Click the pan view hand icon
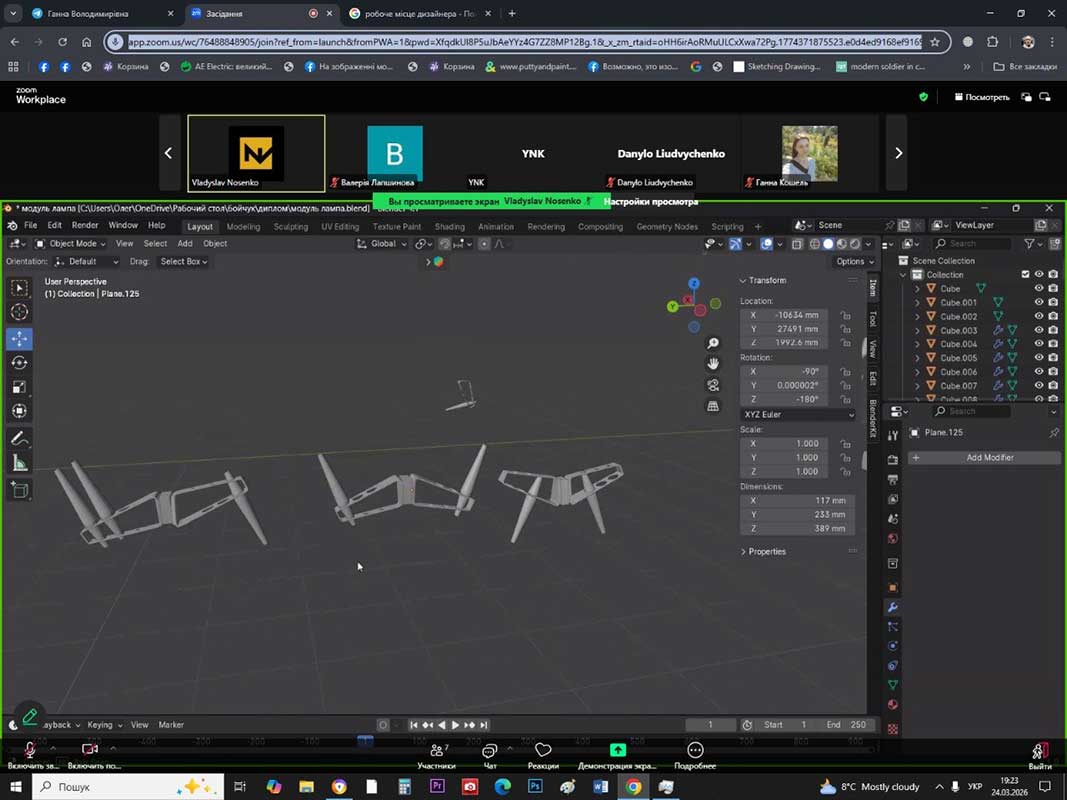1067x800 pixels. (713, 364)
